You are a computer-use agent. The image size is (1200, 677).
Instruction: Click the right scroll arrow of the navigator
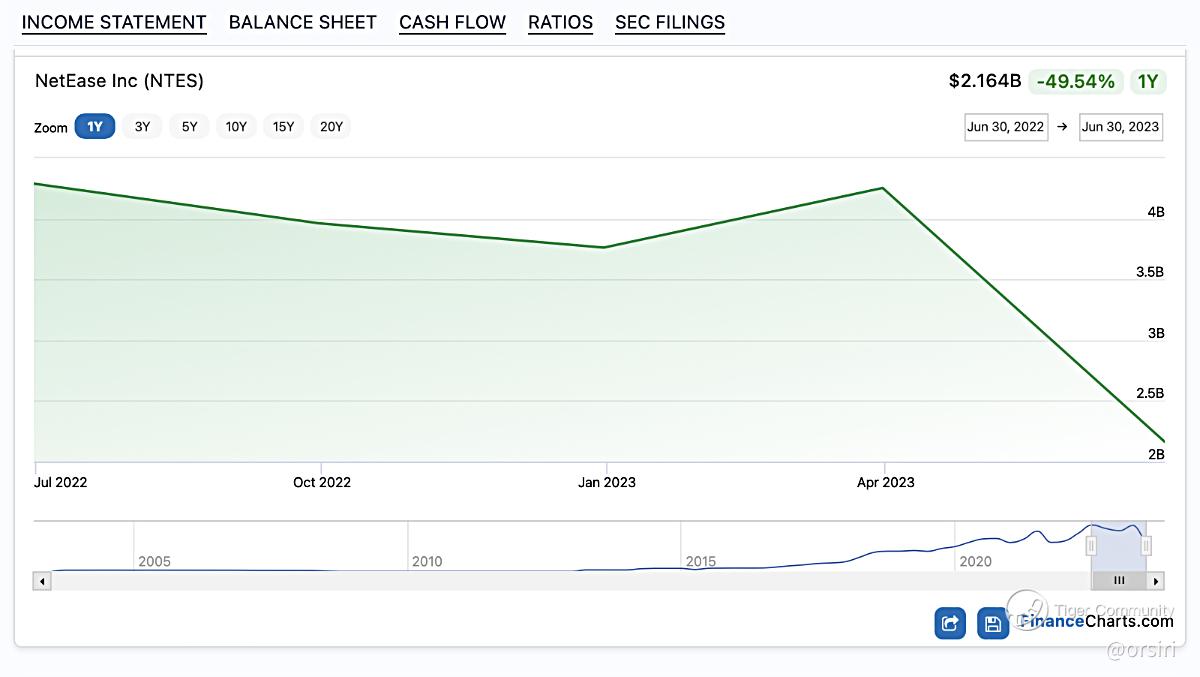pyautogui.click(x=1156, y=580)
